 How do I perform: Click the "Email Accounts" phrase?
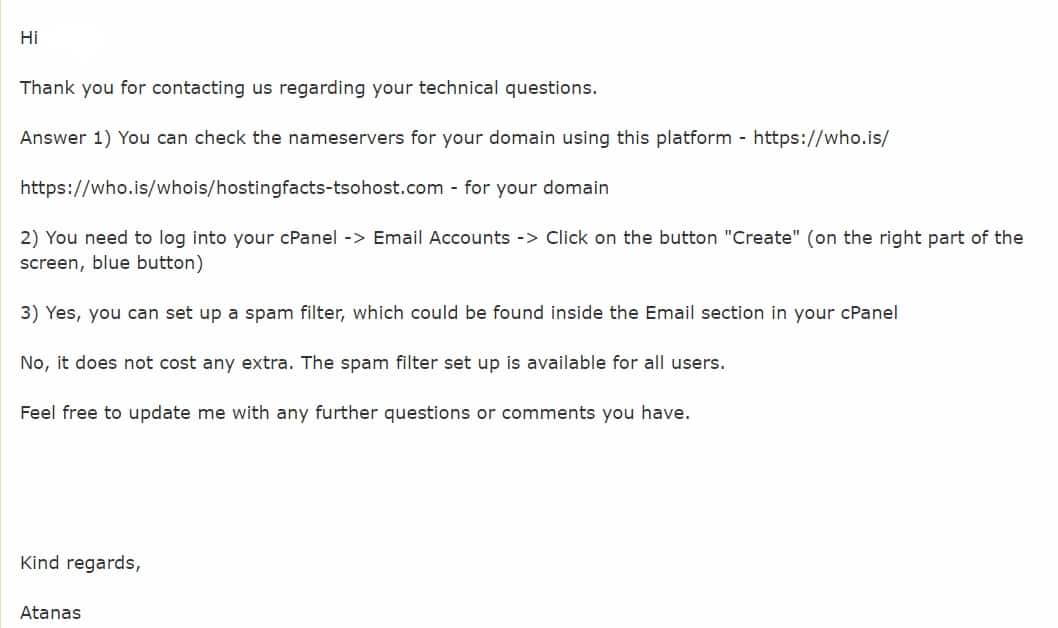click(x=441, y=238)
